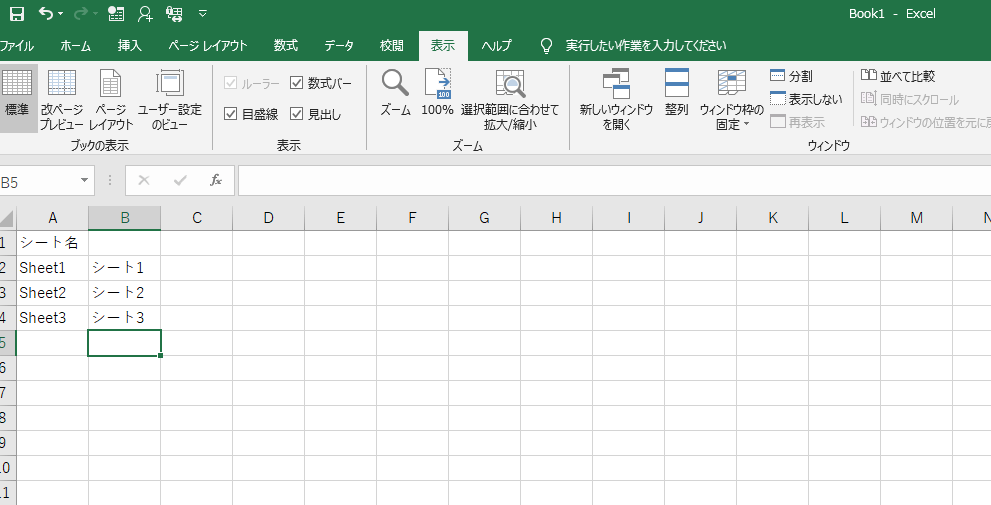Open the ヘルプ tab
This screenshot has height=505, width=991.
pyautogui.click(x=496, y=46)
